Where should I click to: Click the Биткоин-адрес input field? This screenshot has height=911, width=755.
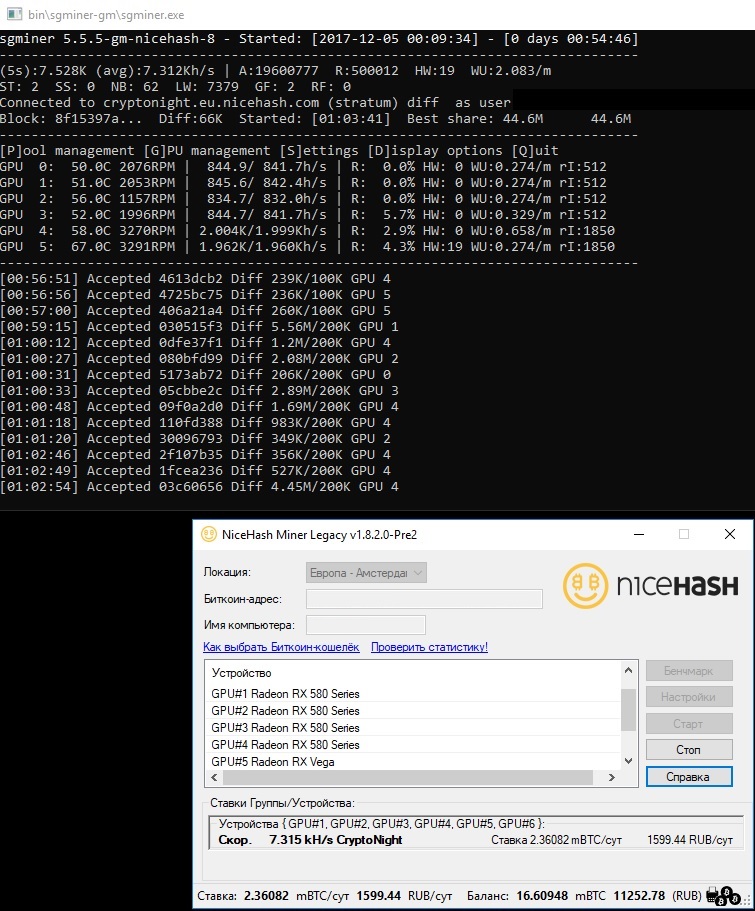[424, 599]
